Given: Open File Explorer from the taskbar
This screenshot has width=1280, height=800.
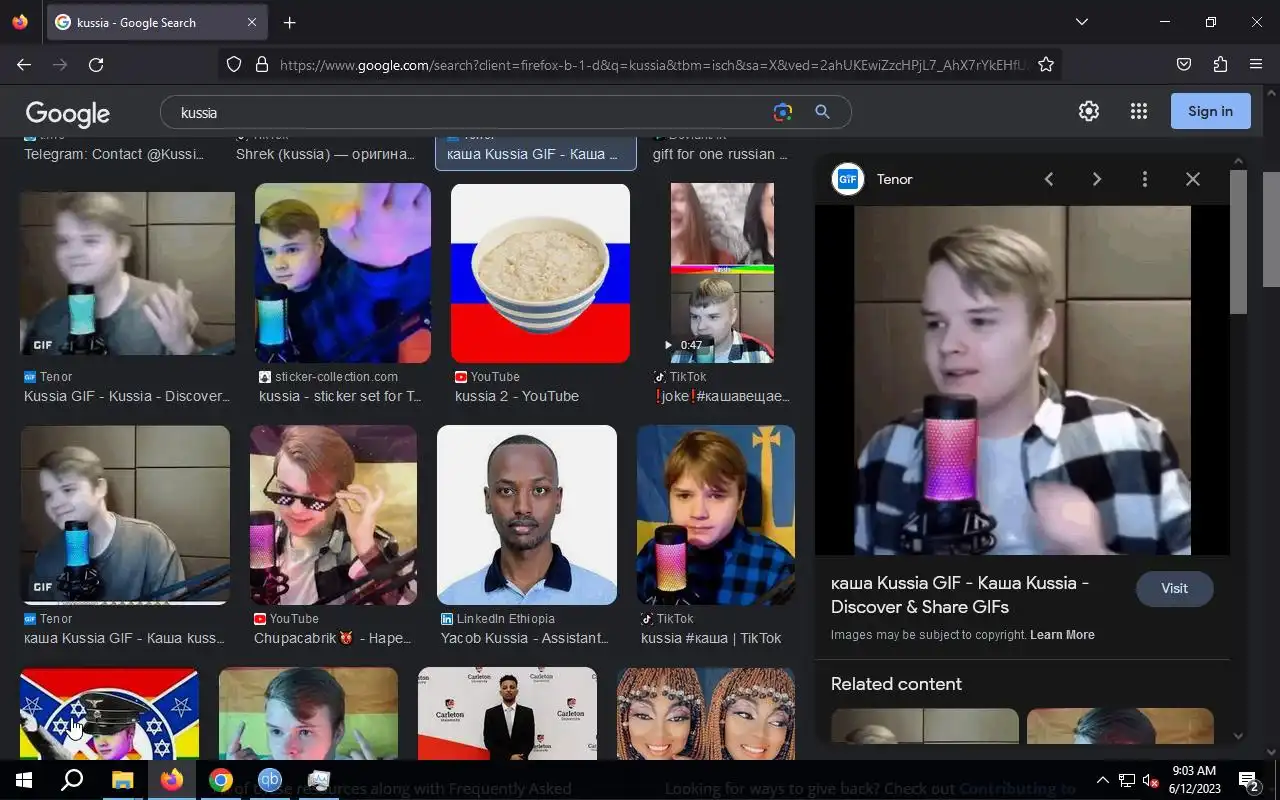Looking at the screenshot, I should point(122,780).
